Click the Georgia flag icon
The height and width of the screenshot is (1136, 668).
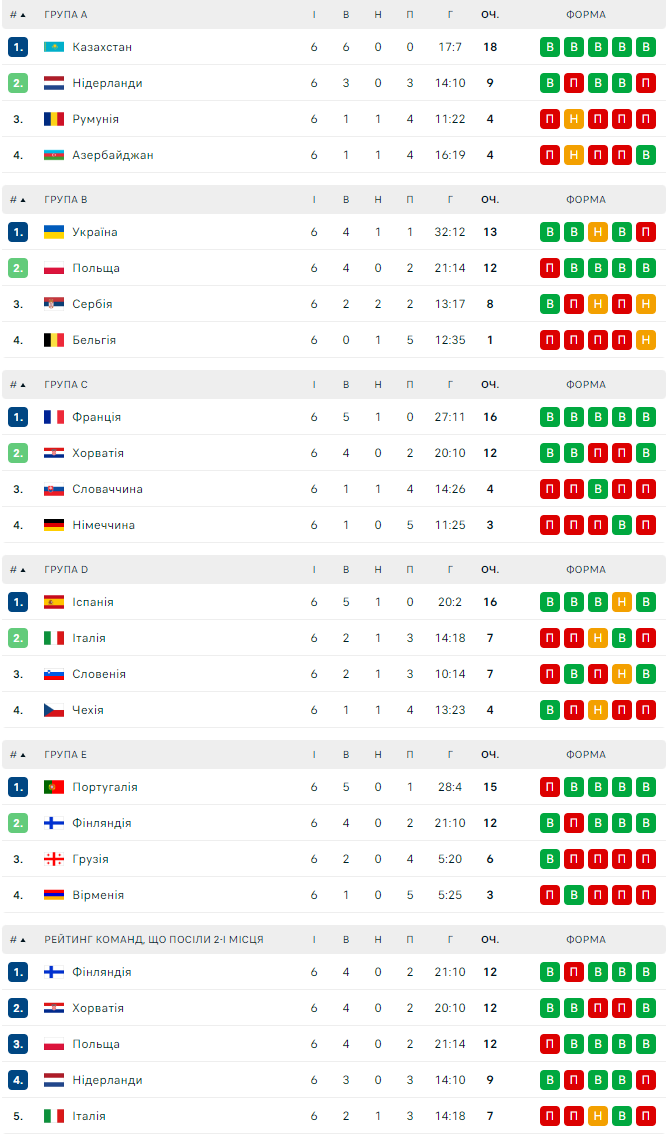click(54, 859)
